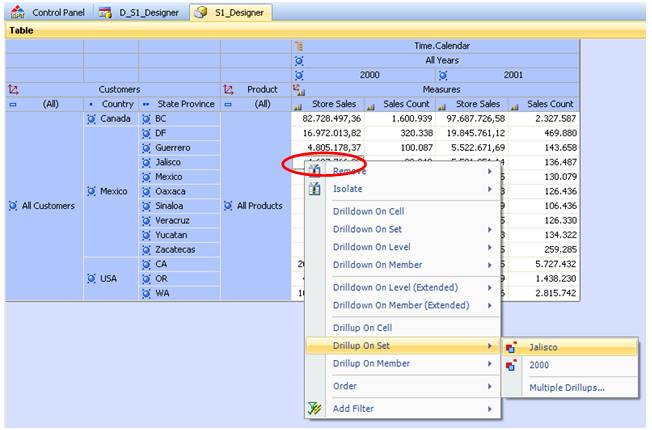This screenshot has width=652, height=430.
Task: Select cell 1.600.939
Action: click(400, 119)
